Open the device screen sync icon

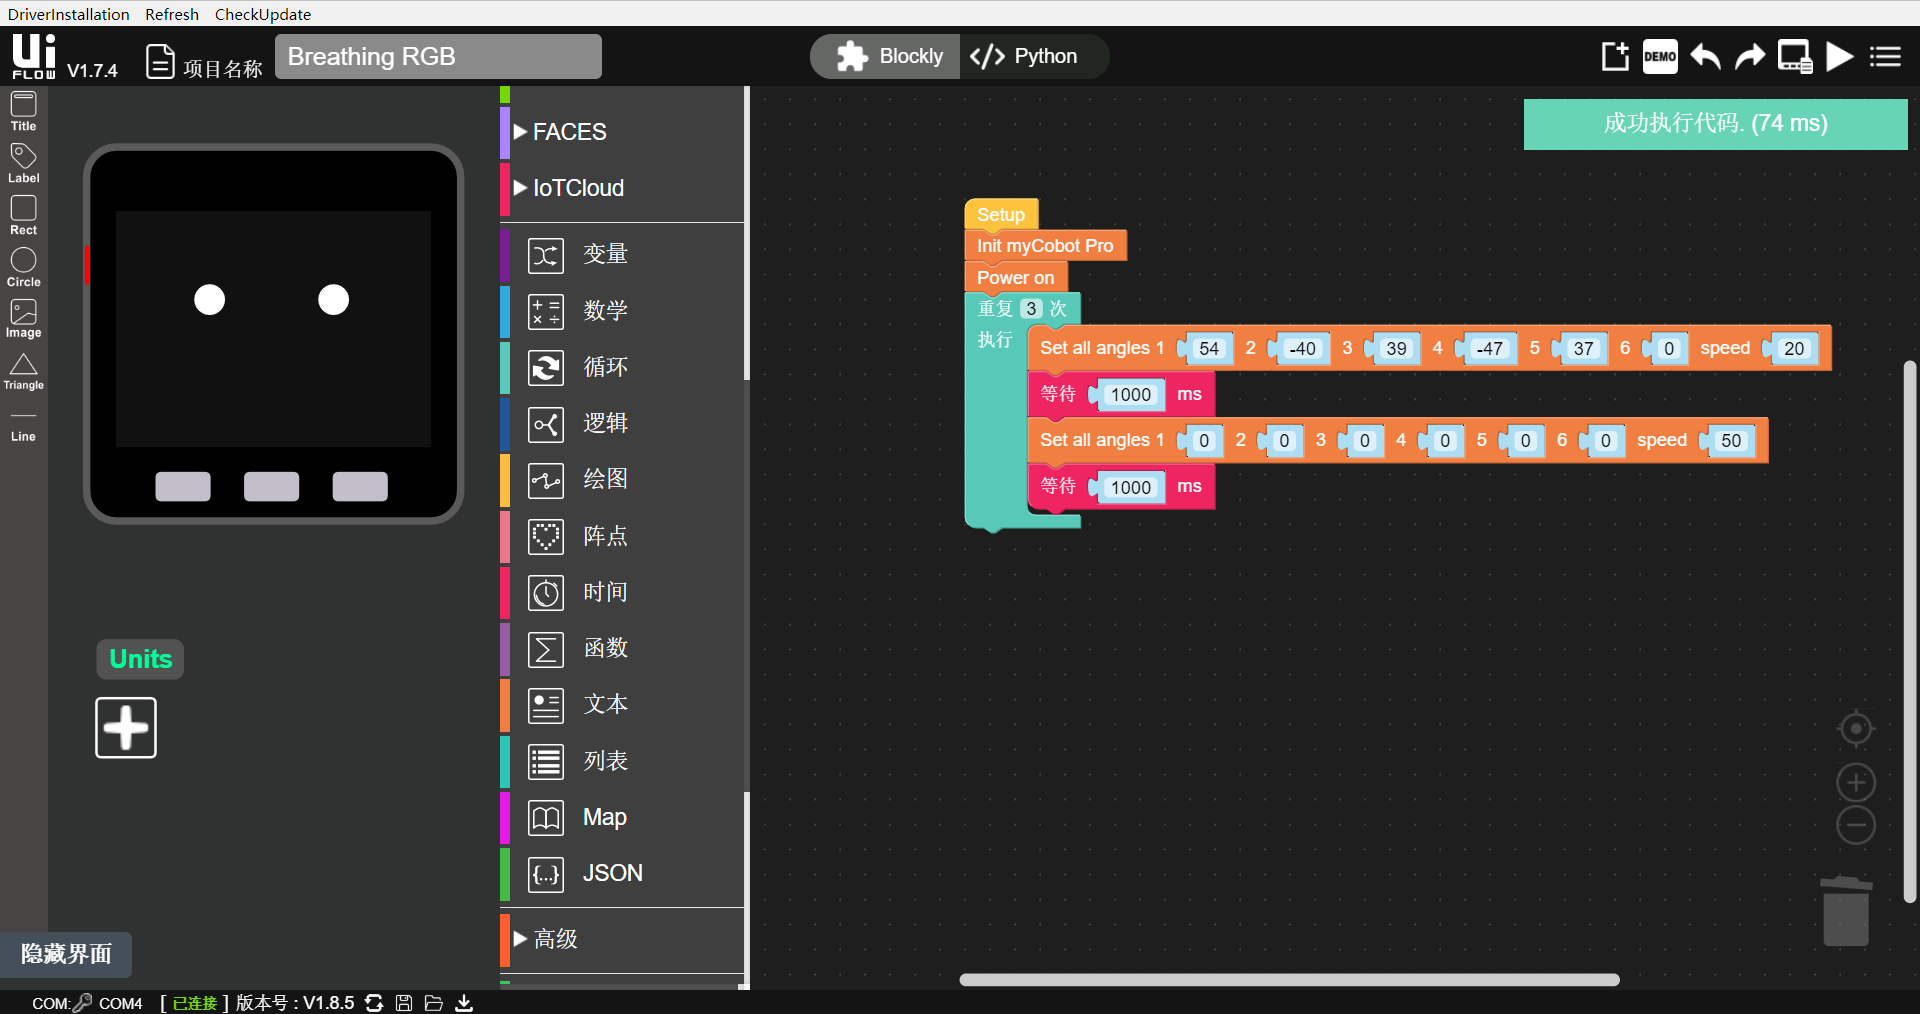tap(1794, 56)
